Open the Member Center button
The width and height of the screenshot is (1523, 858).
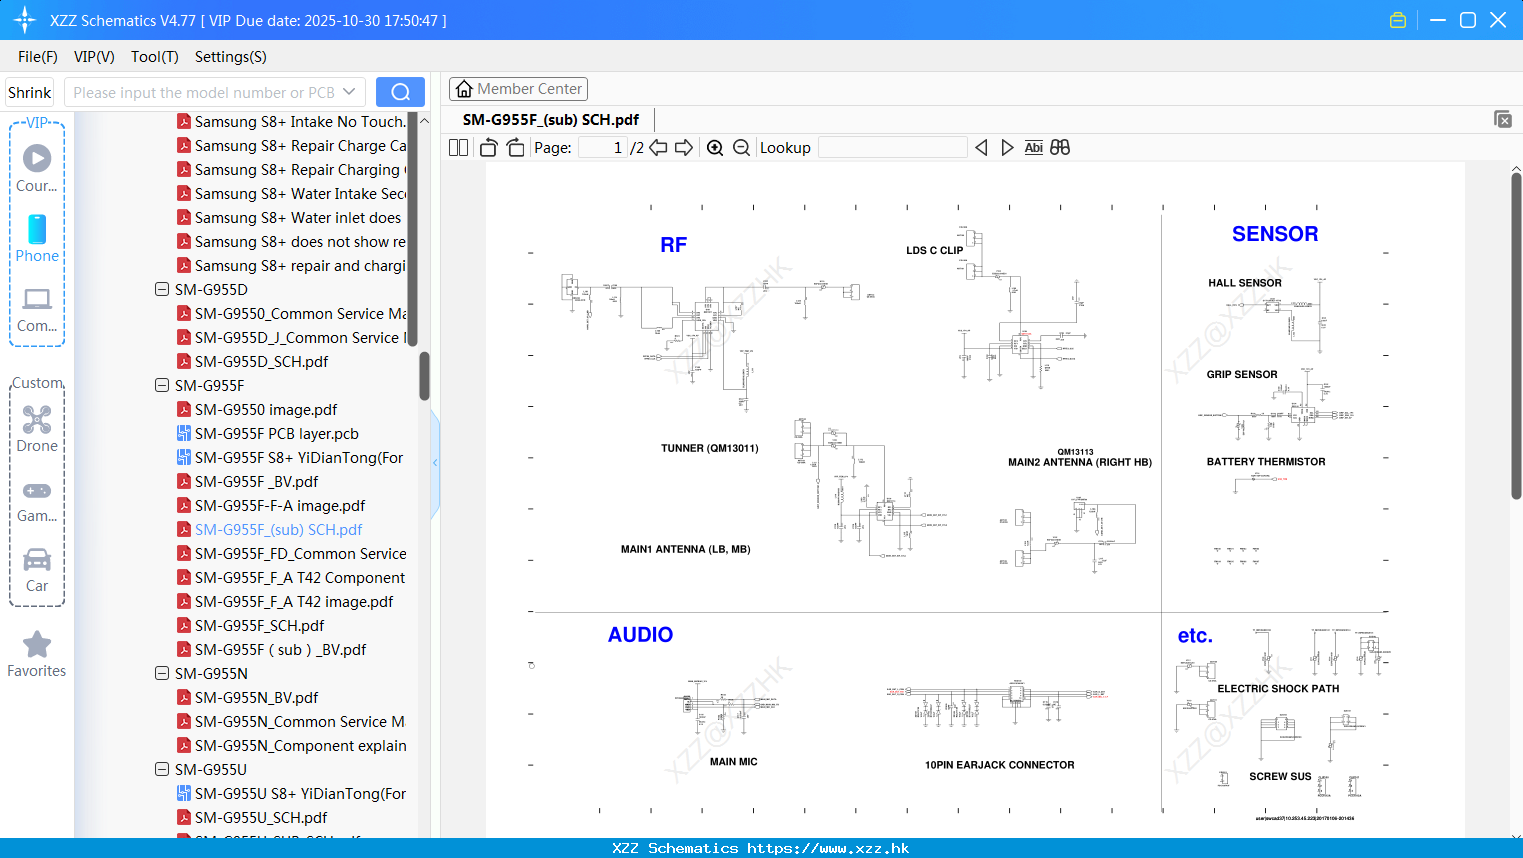518,89
